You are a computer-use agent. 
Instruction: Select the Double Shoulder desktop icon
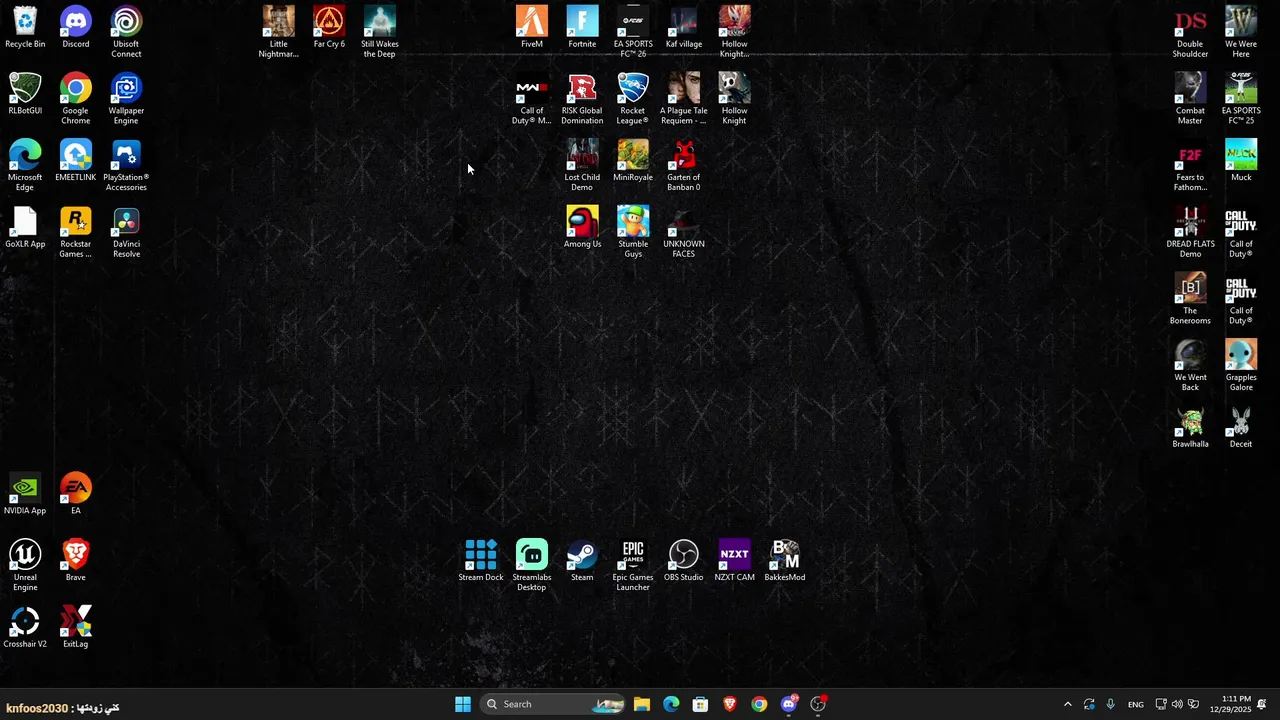coord(1190,32)
